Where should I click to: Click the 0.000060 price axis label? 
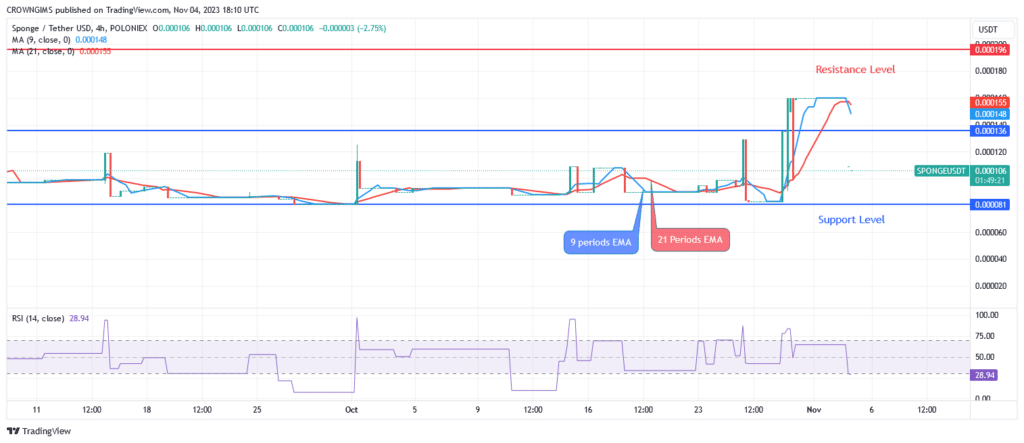[991, 233]
